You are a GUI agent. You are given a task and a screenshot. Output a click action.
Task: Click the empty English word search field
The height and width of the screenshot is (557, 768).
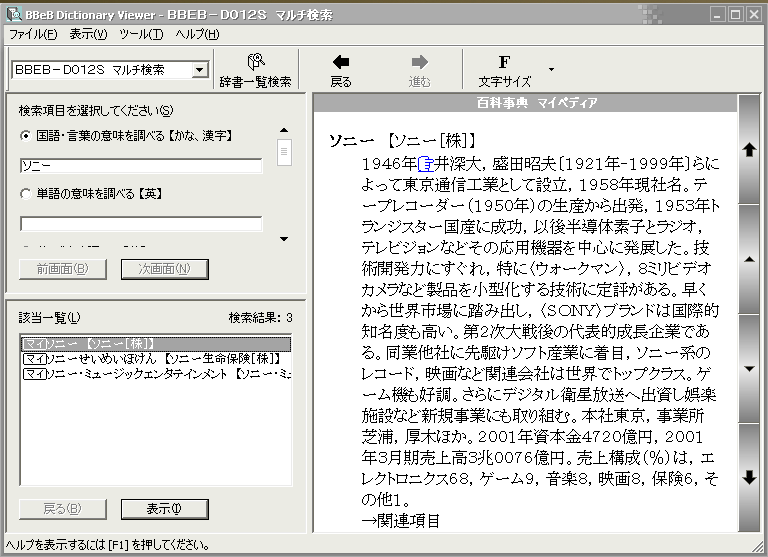tap(141, 224)
